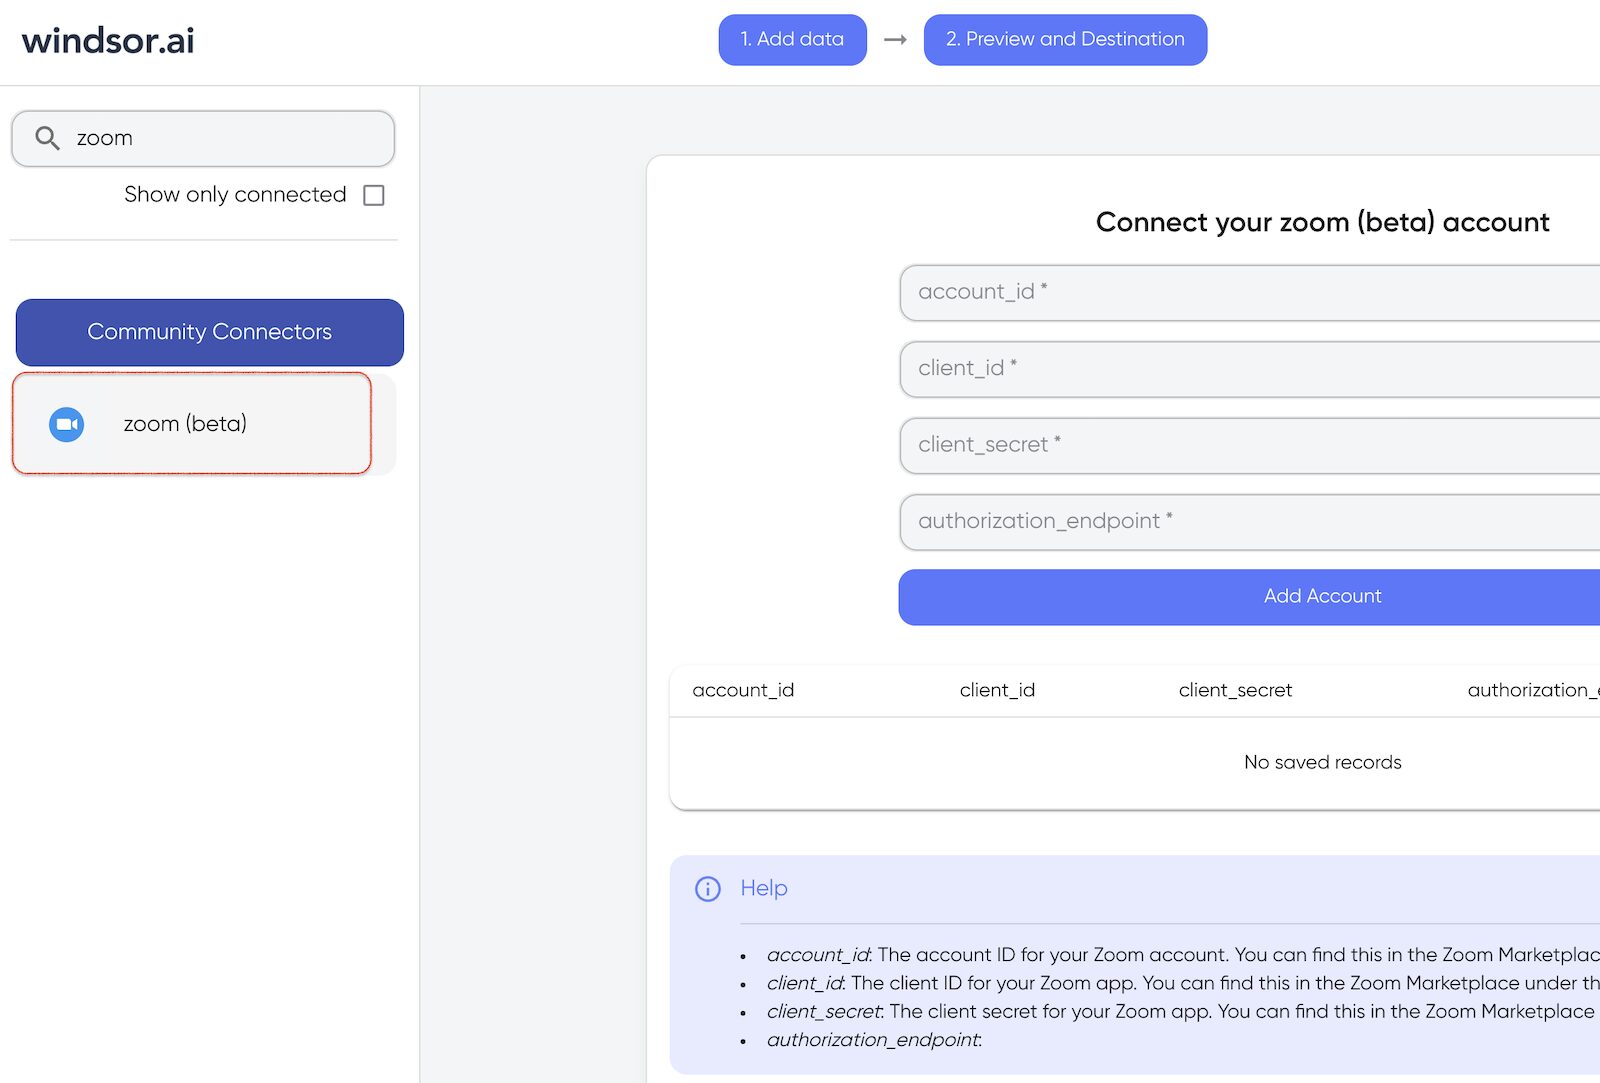Screen dimensions: 1600x1083
Task: Click the client_id help description line
Action: (1183, 983)
